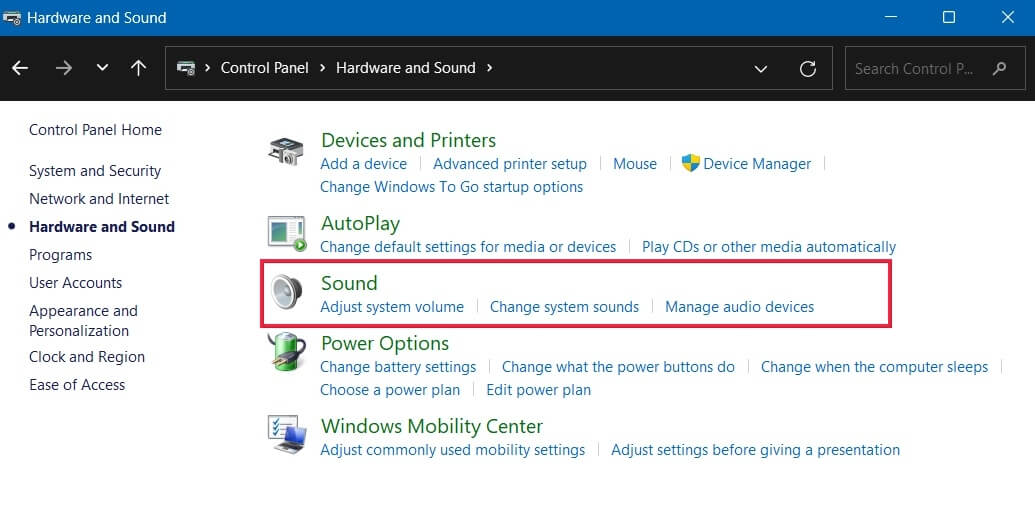
Task: Open Control Panel Home in sidebar
Action: pyautogui.click(x=95, y=129)
